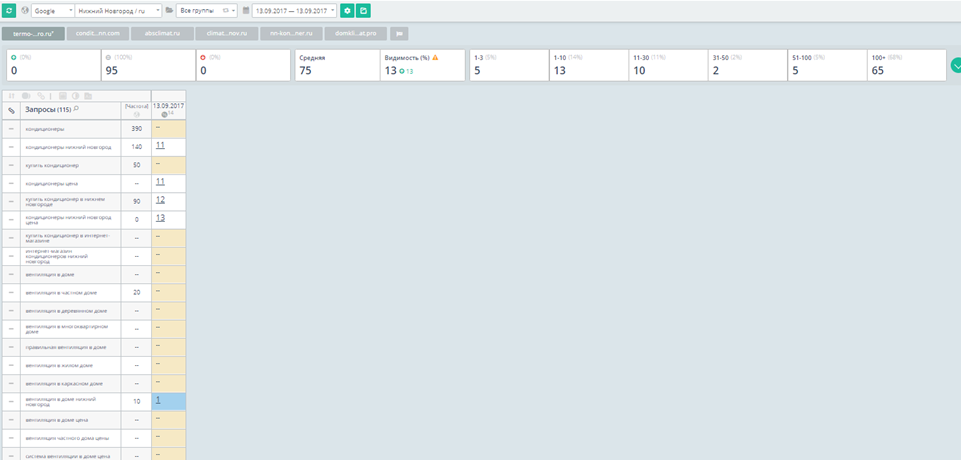This screenshot has width=961, height=460.
Task: Click the sort arrows icon above the table
Action: [11, 96]
